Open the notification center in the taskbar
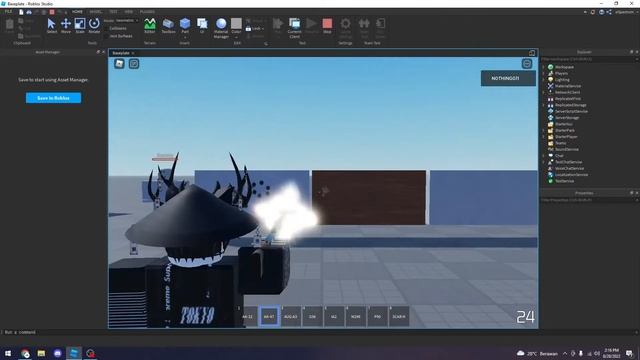Screen dimensions: 640x360 629,353
